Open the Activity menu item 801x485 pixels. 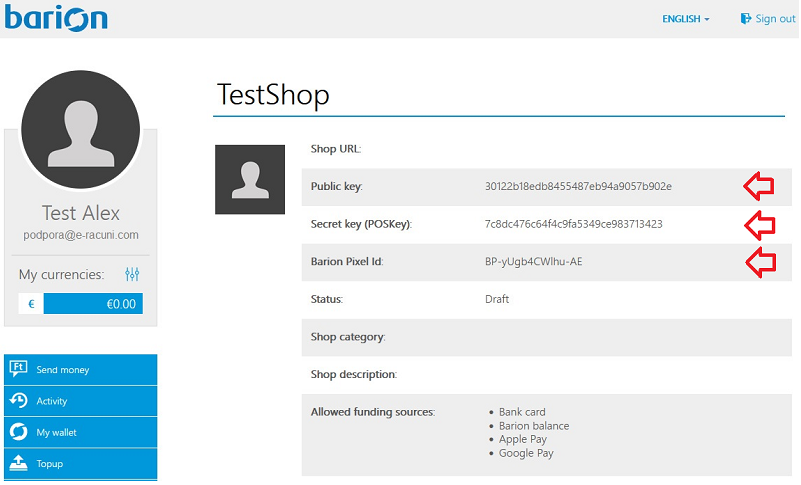(81, 401)
